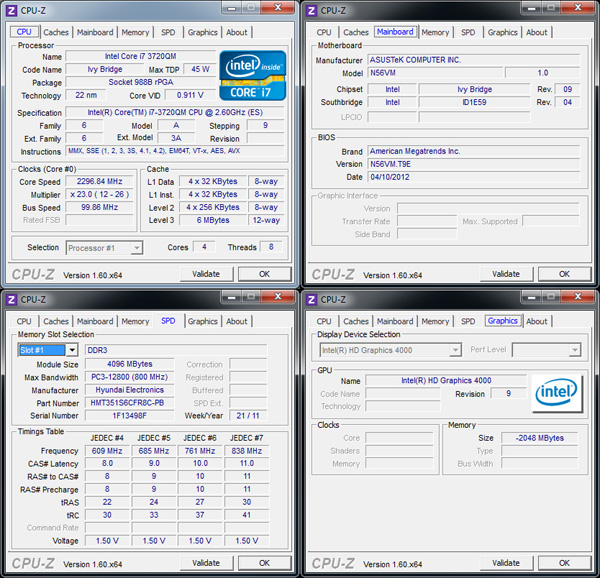Switch to CPU tab in Mainboard window
Screen dimensions: 600x580
click(324, 33)
